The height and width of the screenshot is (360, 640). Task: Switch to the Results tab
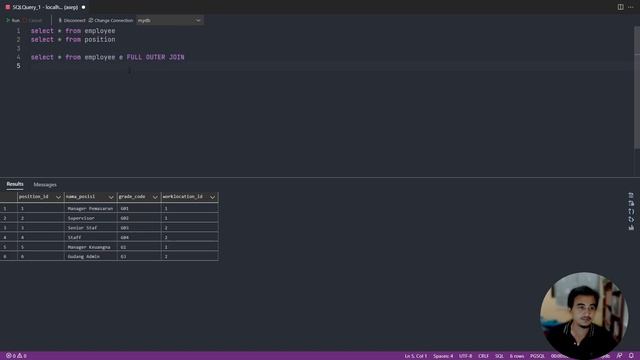pyautogui.click(x=15, y=184)
